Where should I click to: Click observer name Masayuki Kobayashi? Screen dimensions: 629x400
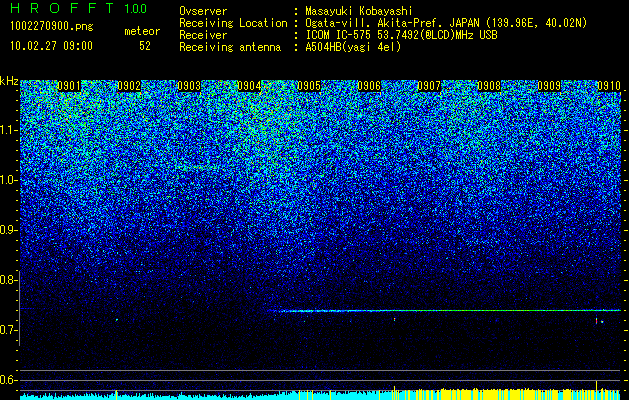[359, 12]
